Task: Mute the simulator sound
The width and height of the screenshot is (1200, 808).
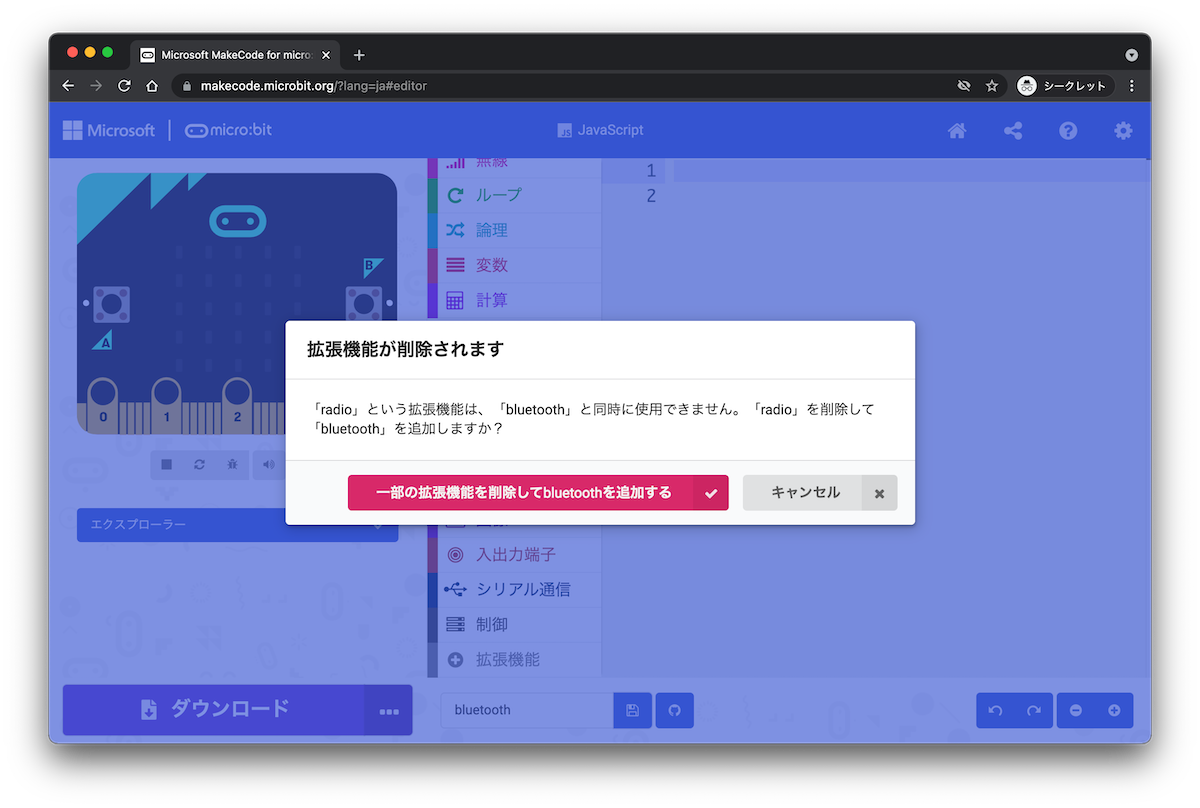Action: click(268, 464)
